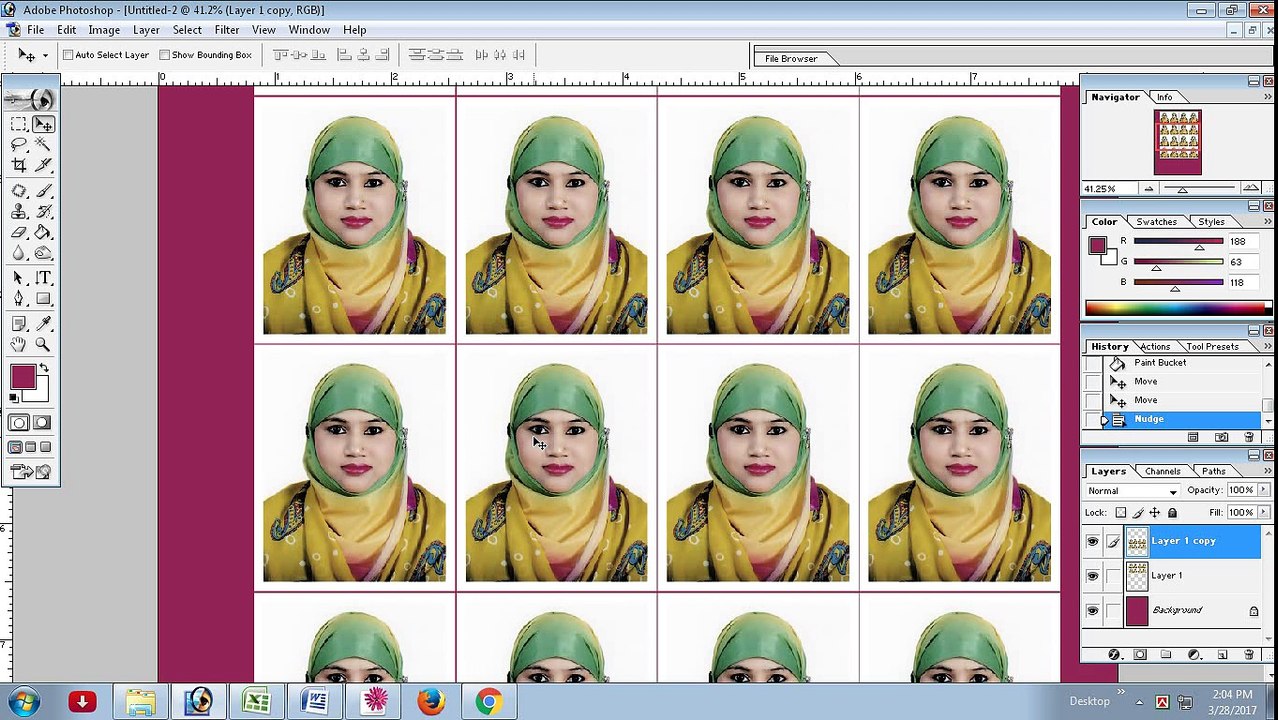This screenshot has width=1278, height=720.
Task: Hide the Background layer eye
Action: click(1092, 611)
